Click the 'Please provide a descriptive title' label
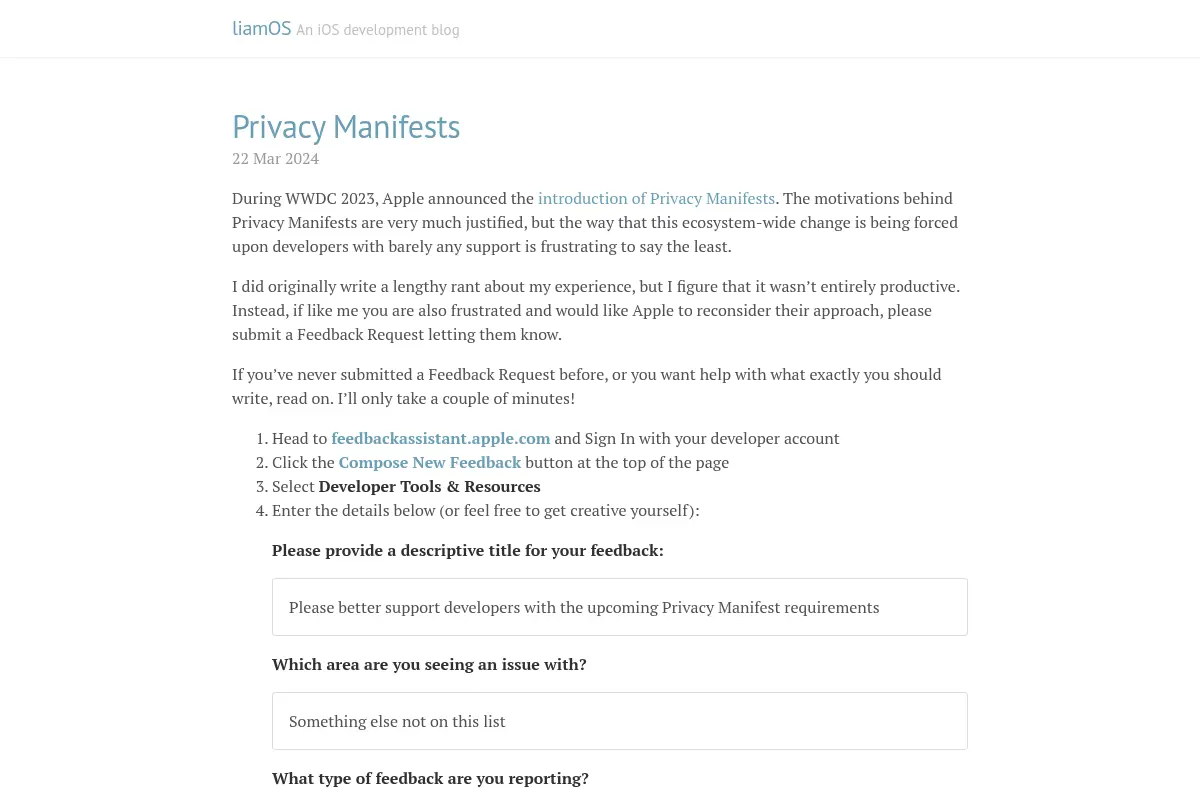Viewport: 1200px width, 800px height. pos(468,550)
